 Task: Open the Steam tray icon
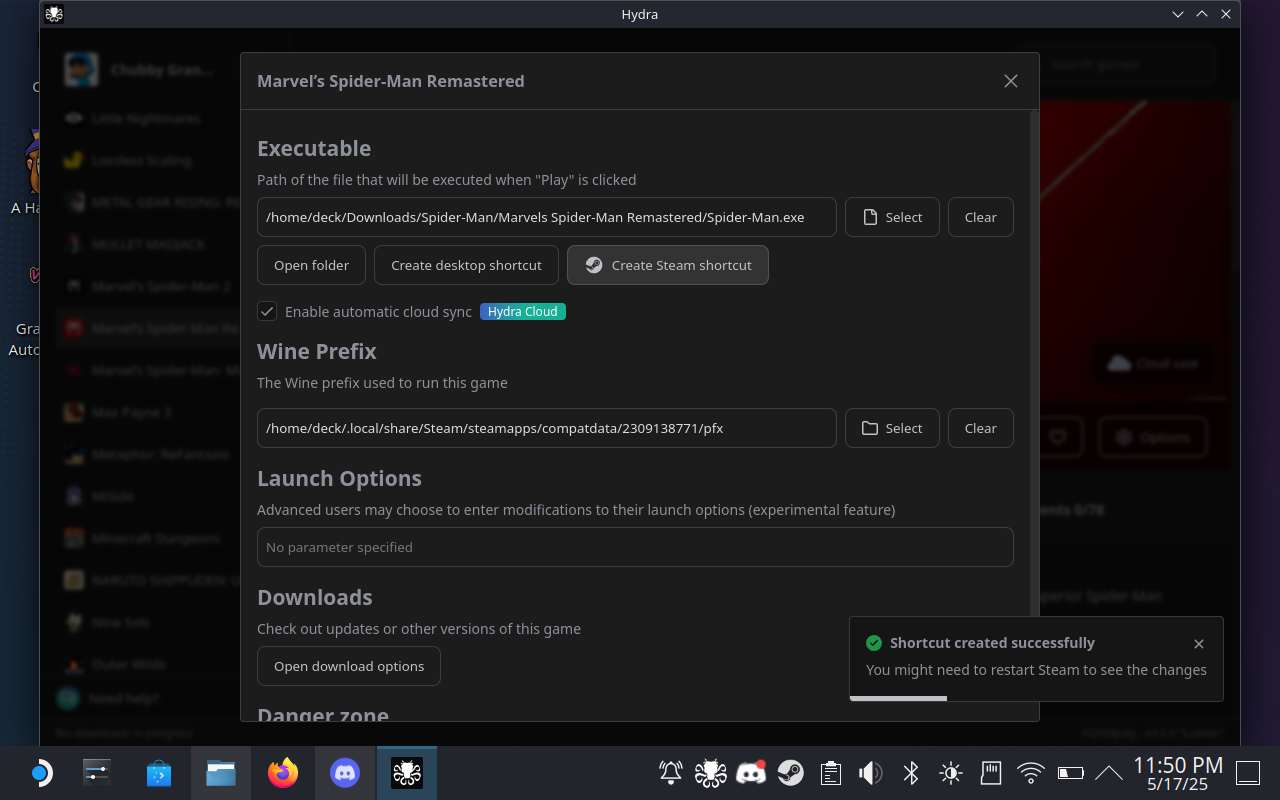point(791,773)
